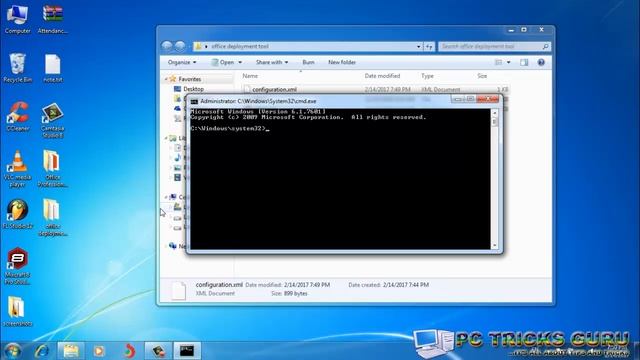Select the Favorites node in navigation pane
640x360 pixels.
pyautogui.click(x=190, y=79)
